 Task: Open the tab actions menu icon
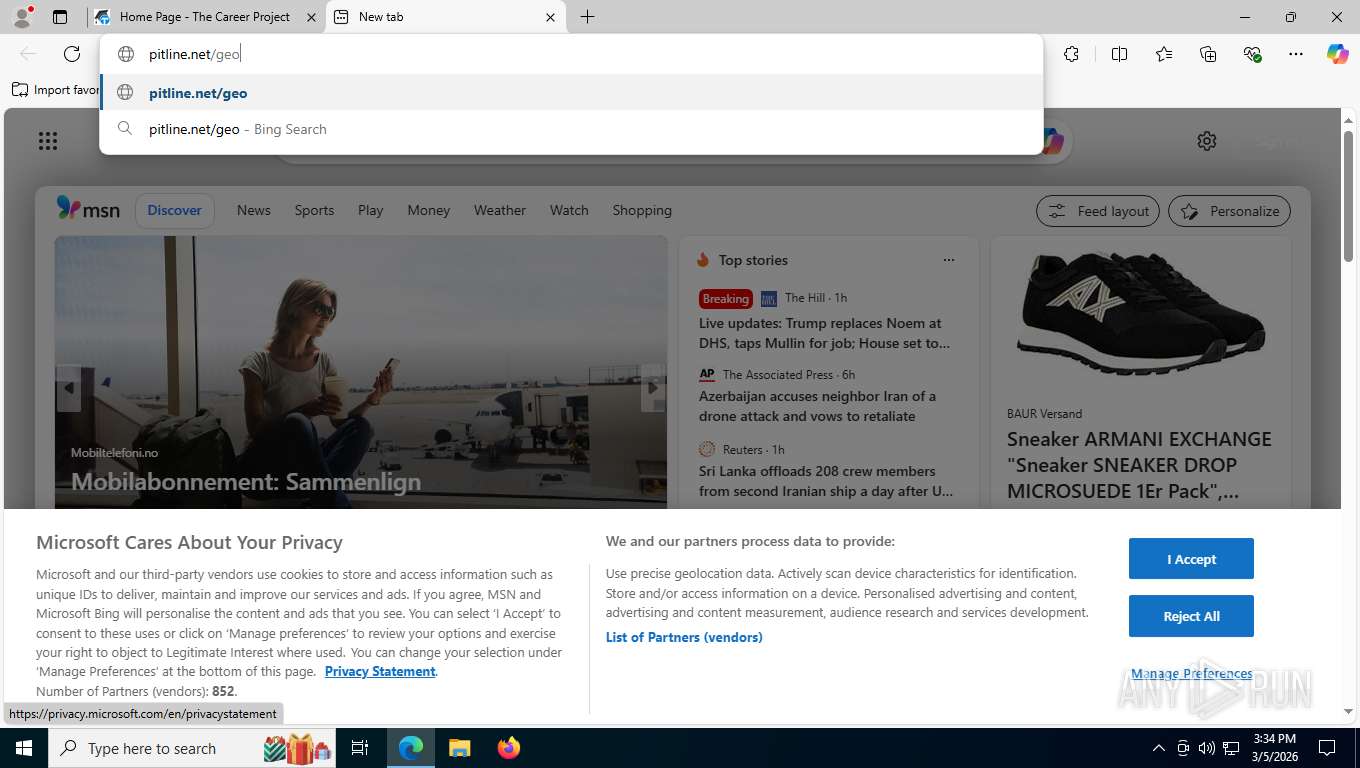pos(60,17)
